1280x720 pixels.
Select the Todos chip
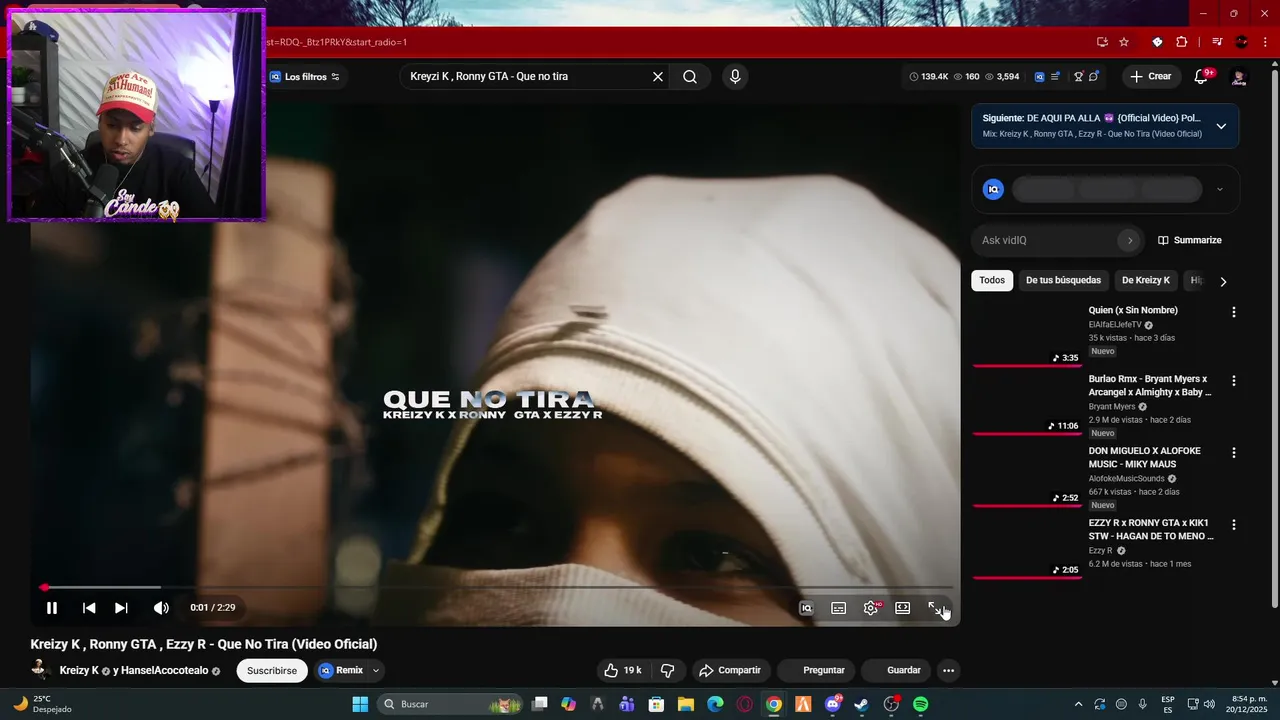click(992, 281)
